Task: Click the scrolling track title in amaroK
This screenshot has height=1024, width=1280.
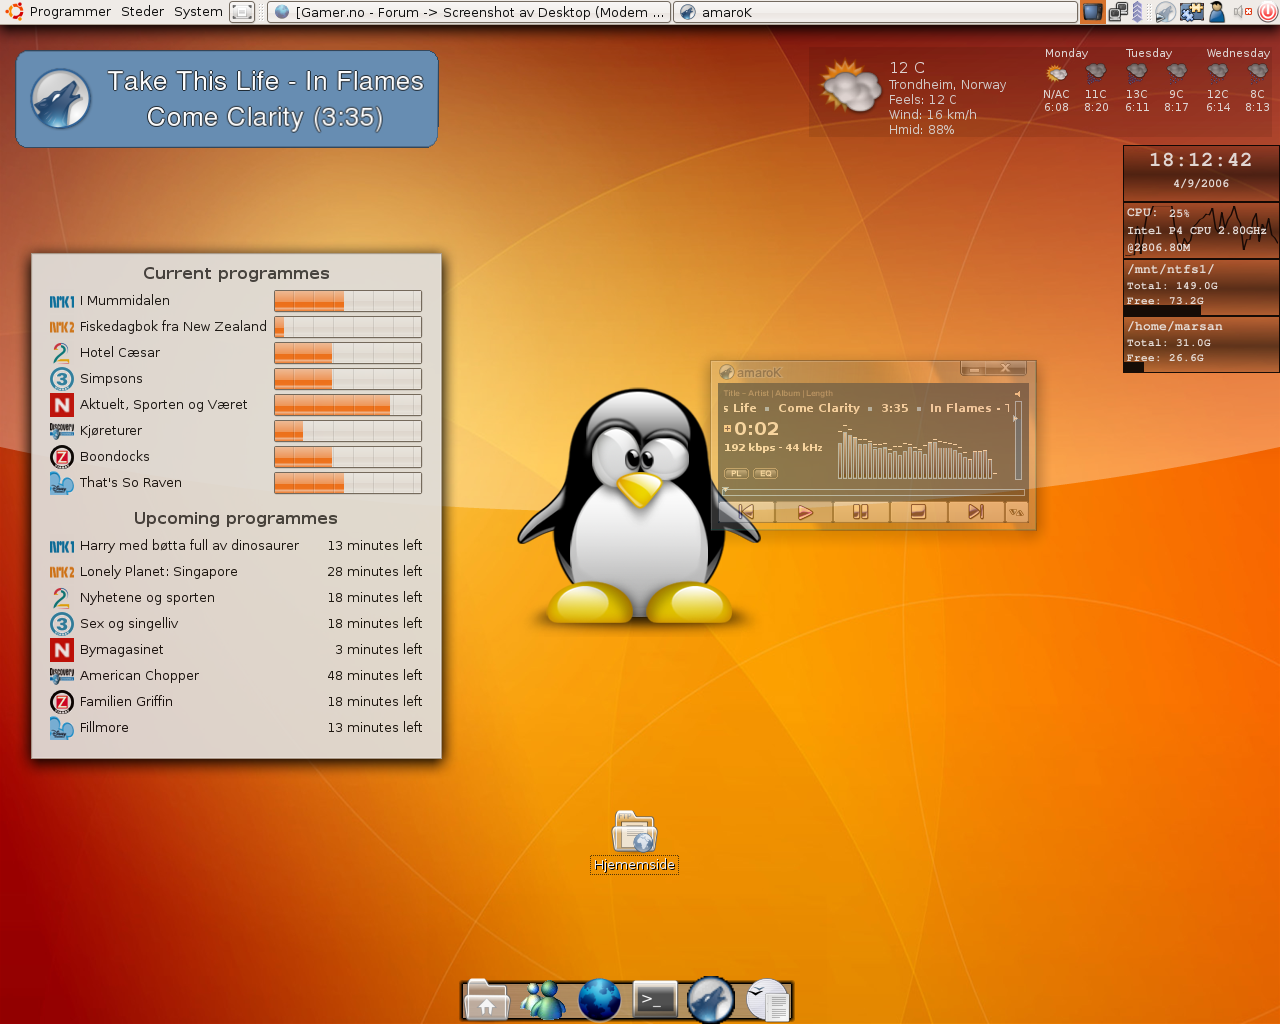Action: 866,408
